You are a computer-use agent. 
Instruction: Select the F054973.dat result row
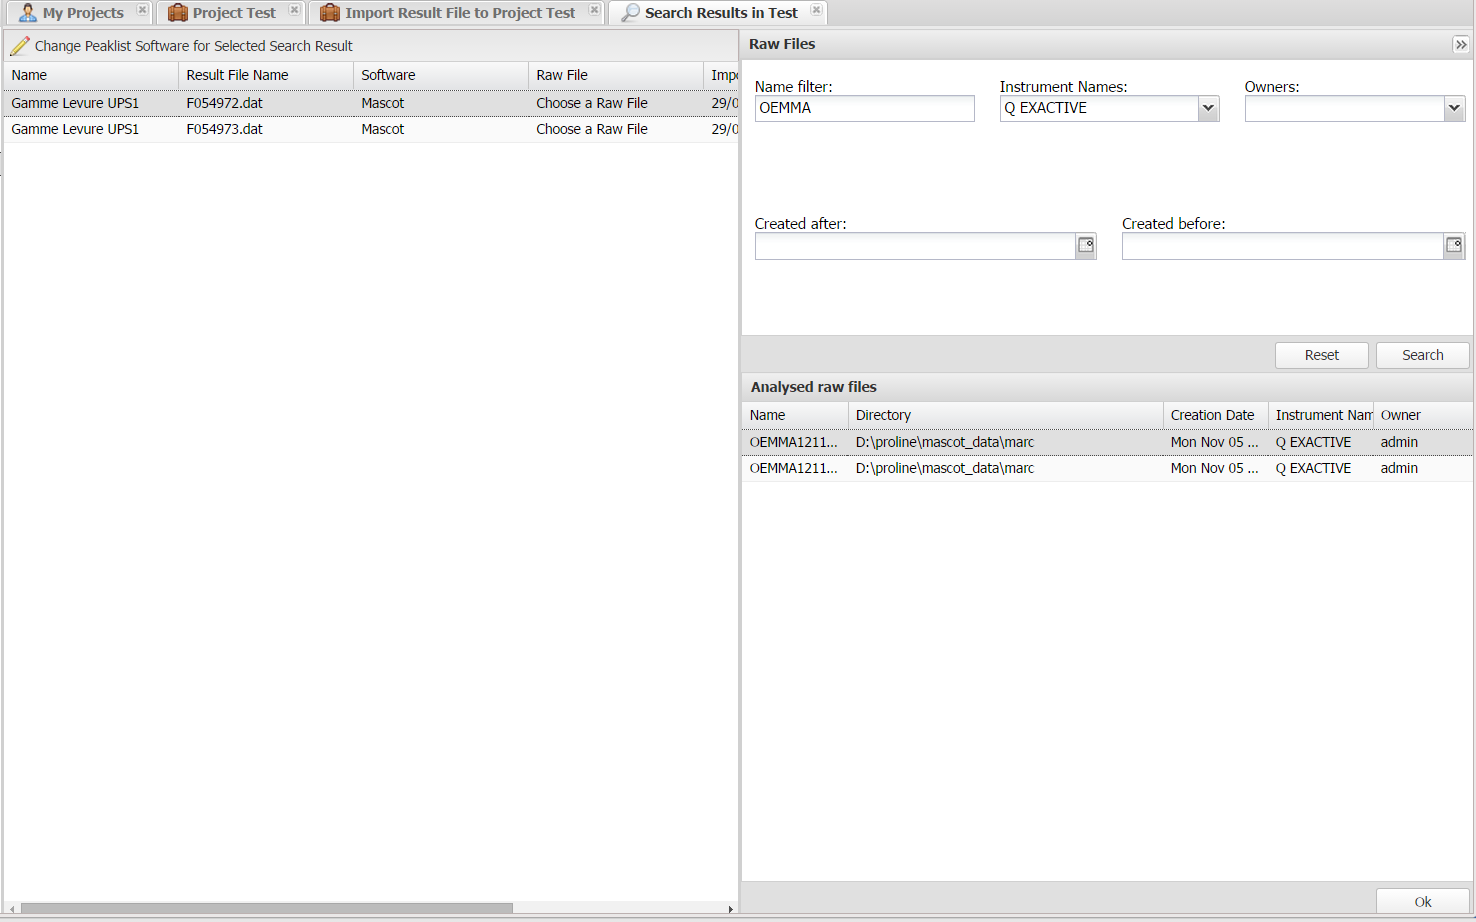(x=224, y=129)
